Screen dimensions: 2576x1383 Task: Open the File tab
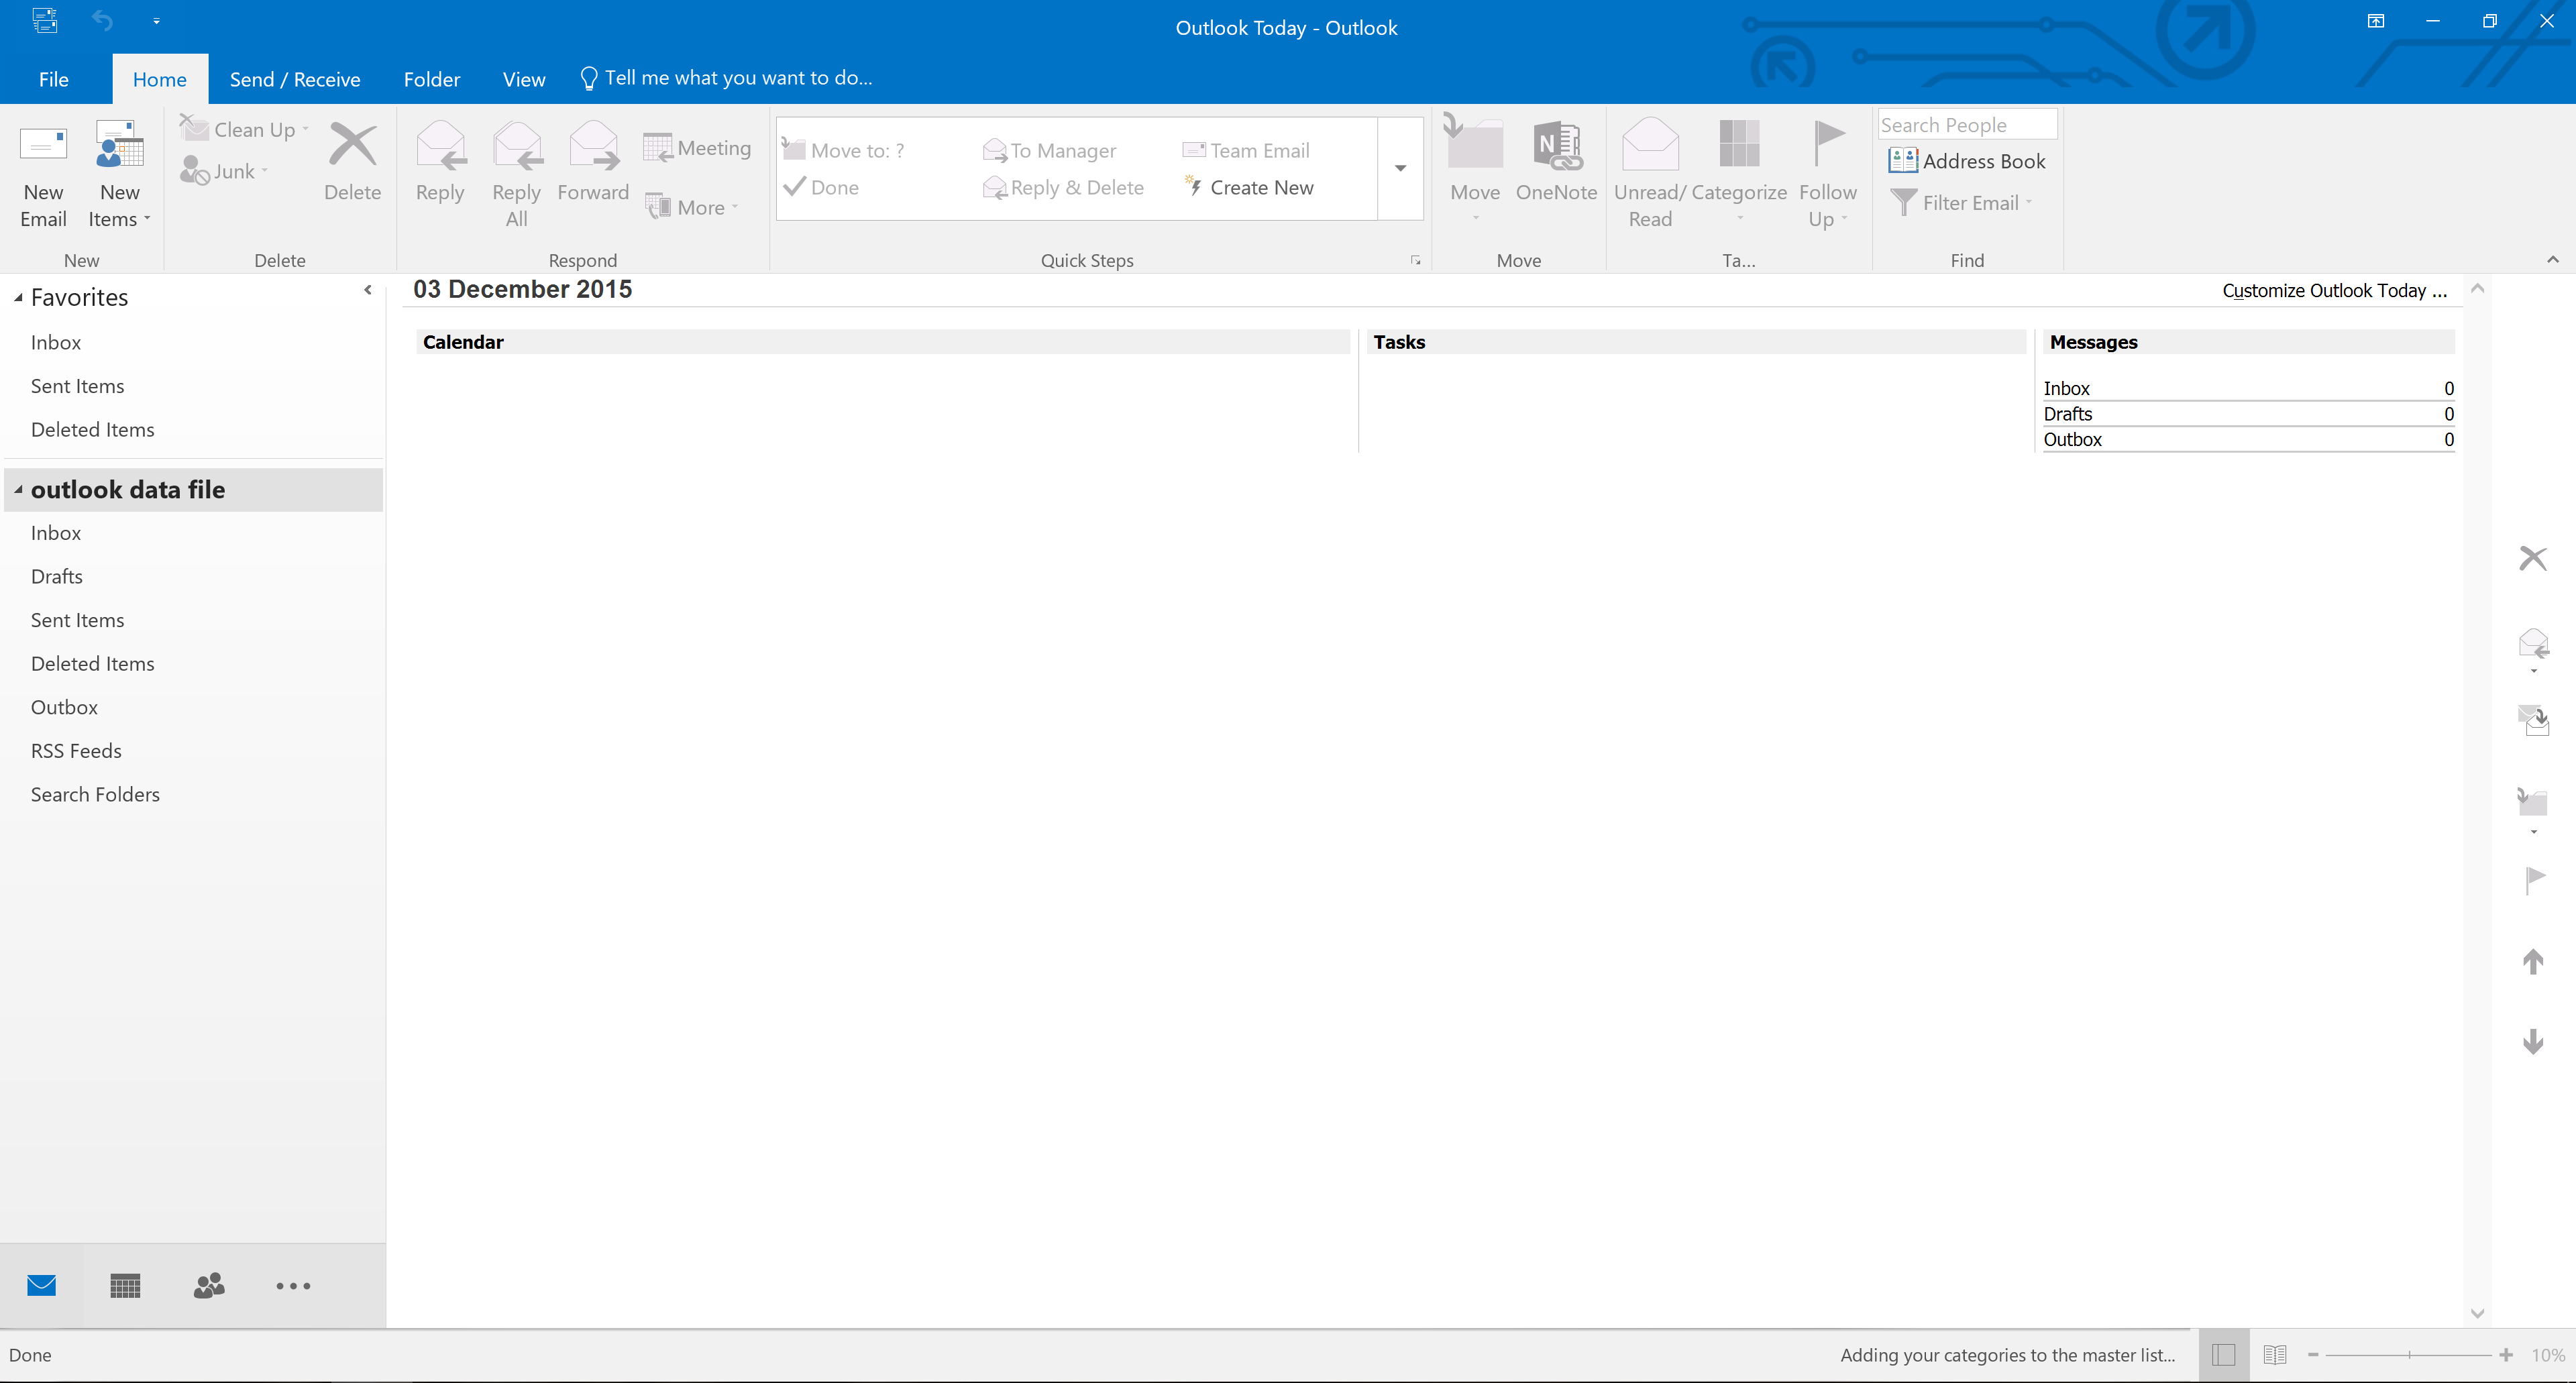[53, 79]
